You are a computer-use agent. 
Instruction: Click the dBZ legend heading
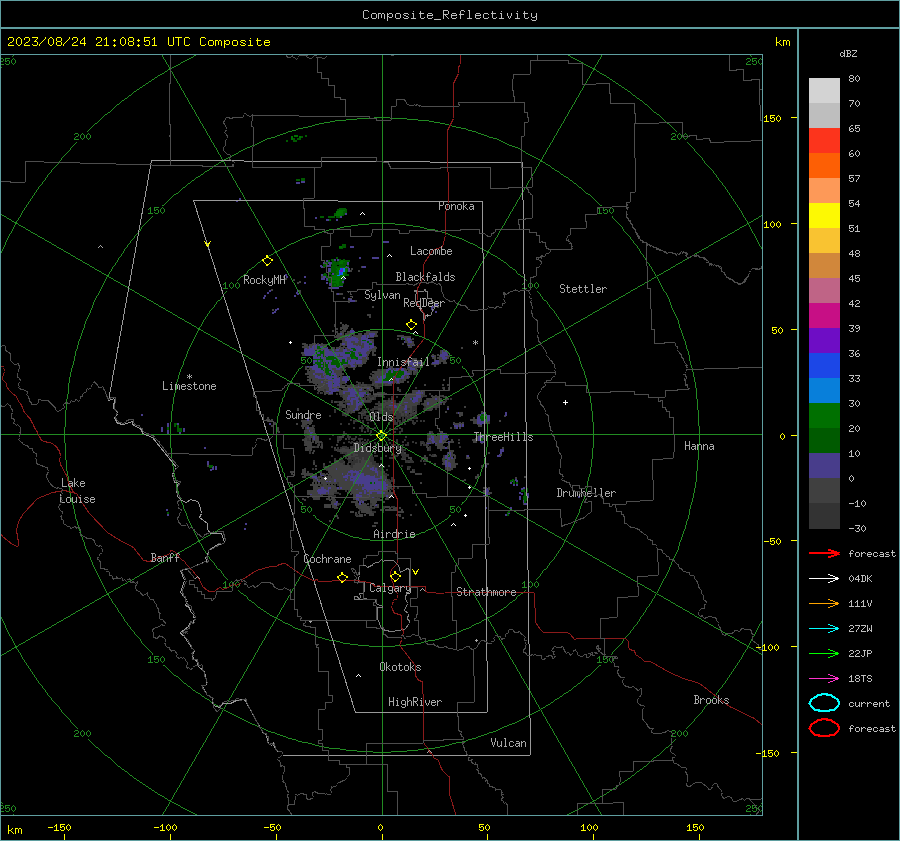click(x=848, y=53)
